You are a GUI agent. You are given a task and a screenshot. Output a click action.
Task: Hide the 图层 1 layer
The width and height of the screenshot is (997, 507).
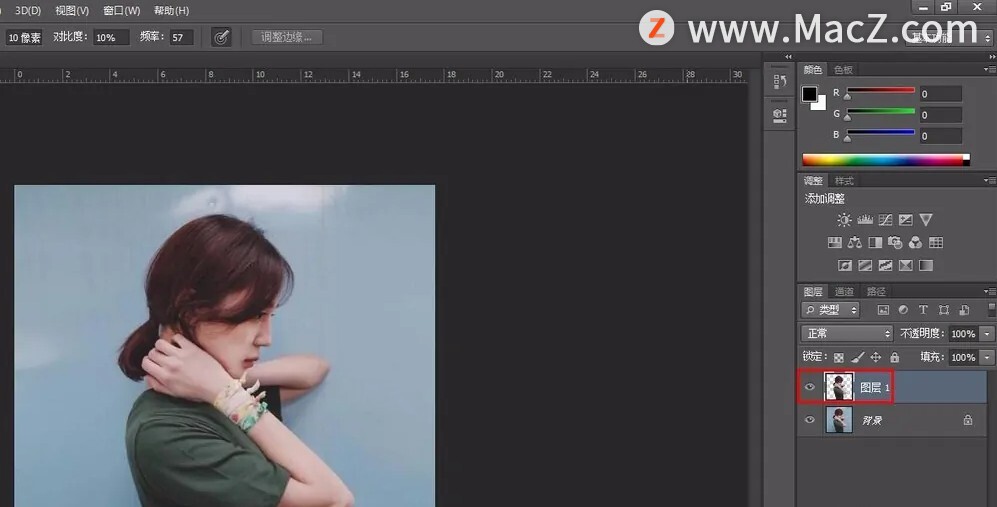coord(810,387)
